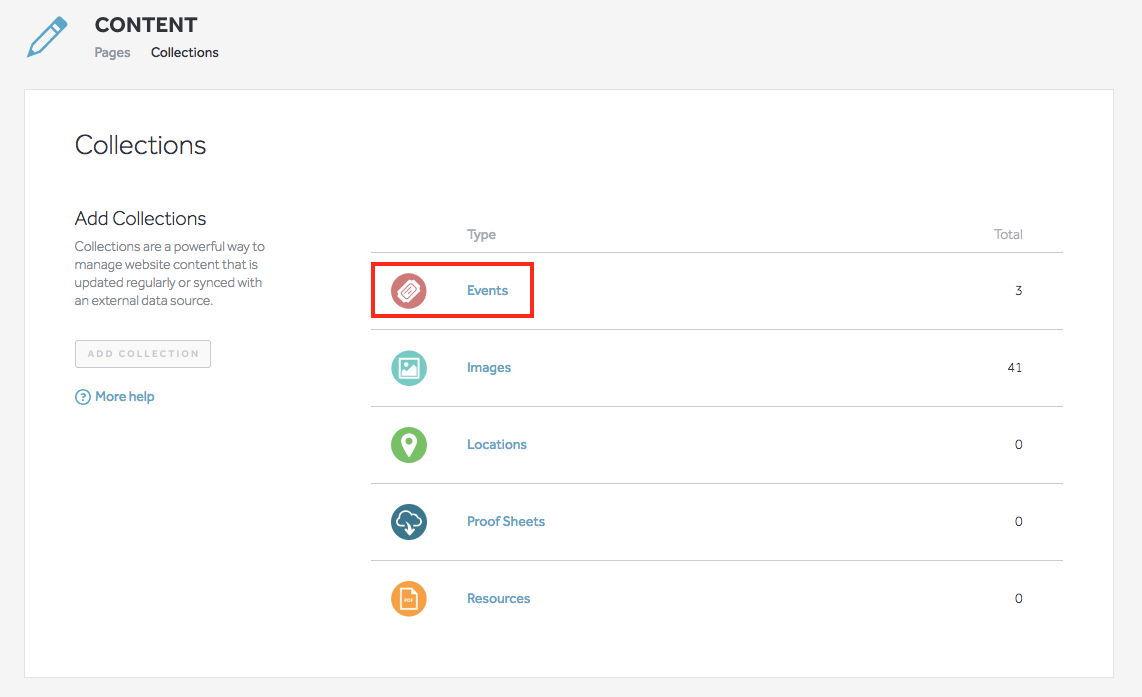
Task: Click the green Locations pin icon
Action: pyautogui.click(x=409, y=445)
